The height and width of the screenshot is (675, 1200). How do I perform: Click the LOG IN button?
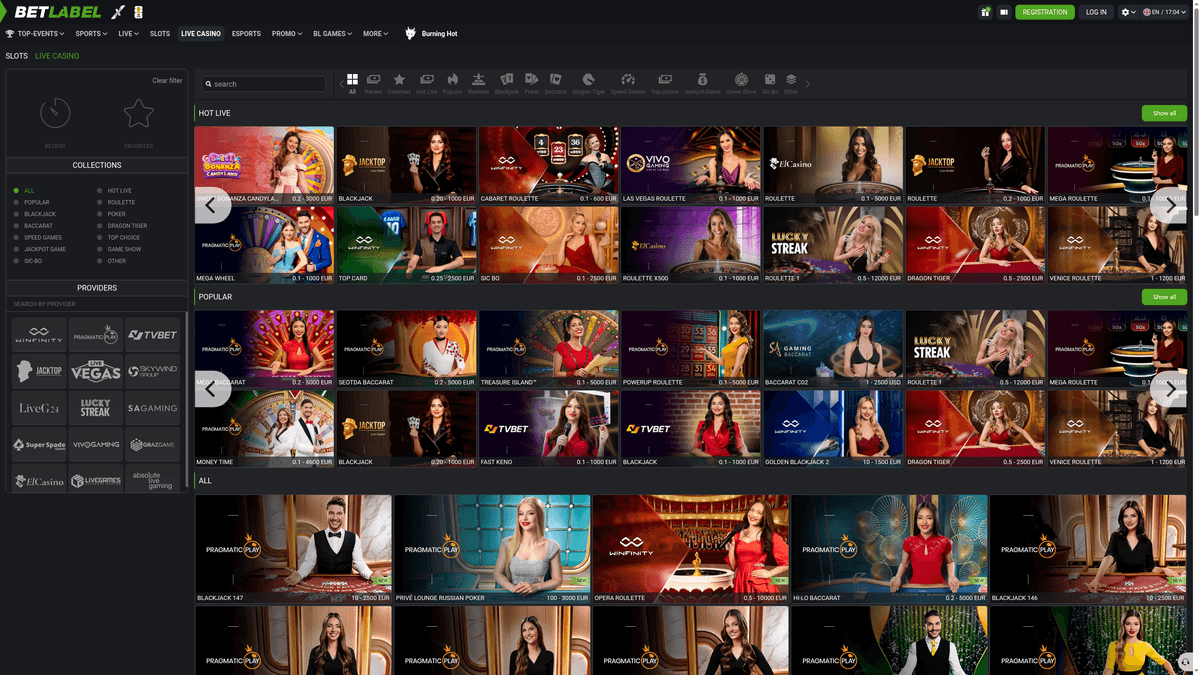click(x=1096, y=12)
